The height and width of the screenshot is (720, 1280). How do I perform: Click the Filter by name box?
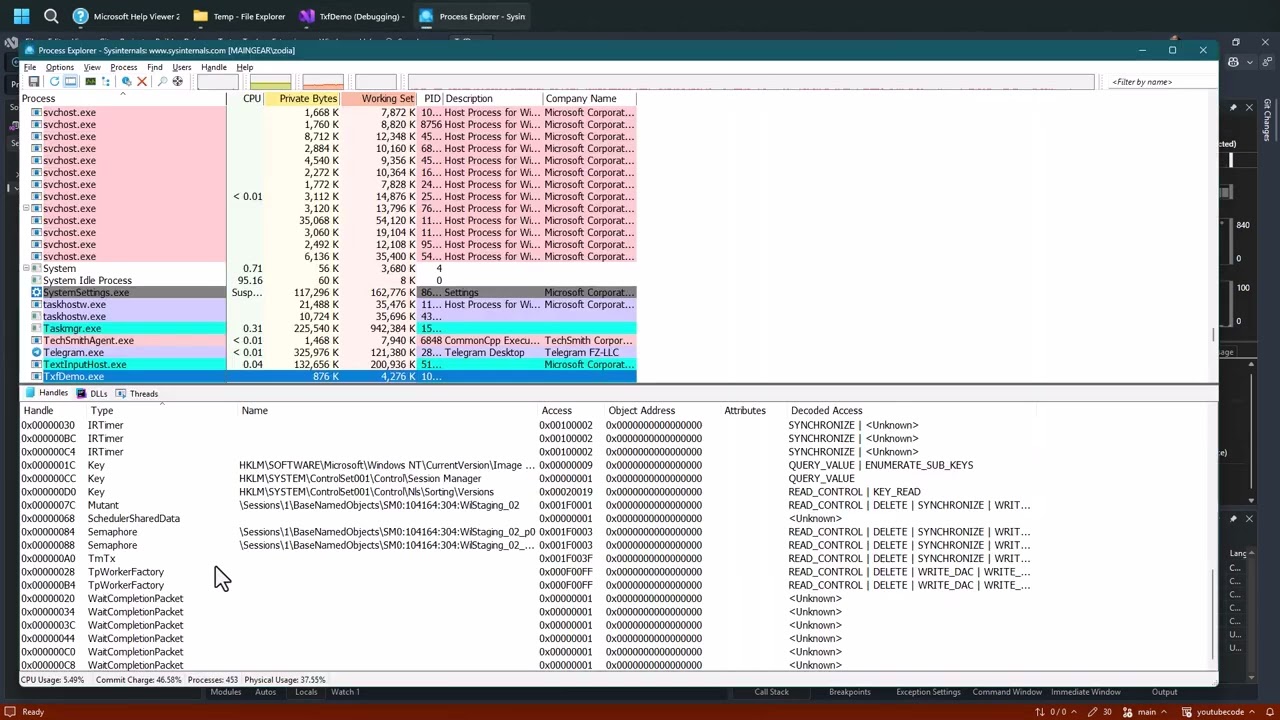1160,82
